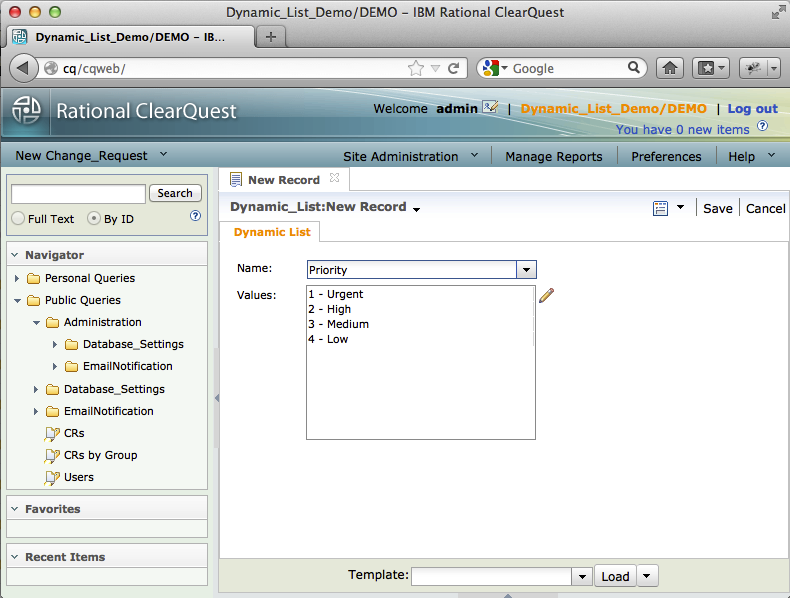
Task: Click the CRs query icon
Action: pyautogui.click(x=52, y=434)
